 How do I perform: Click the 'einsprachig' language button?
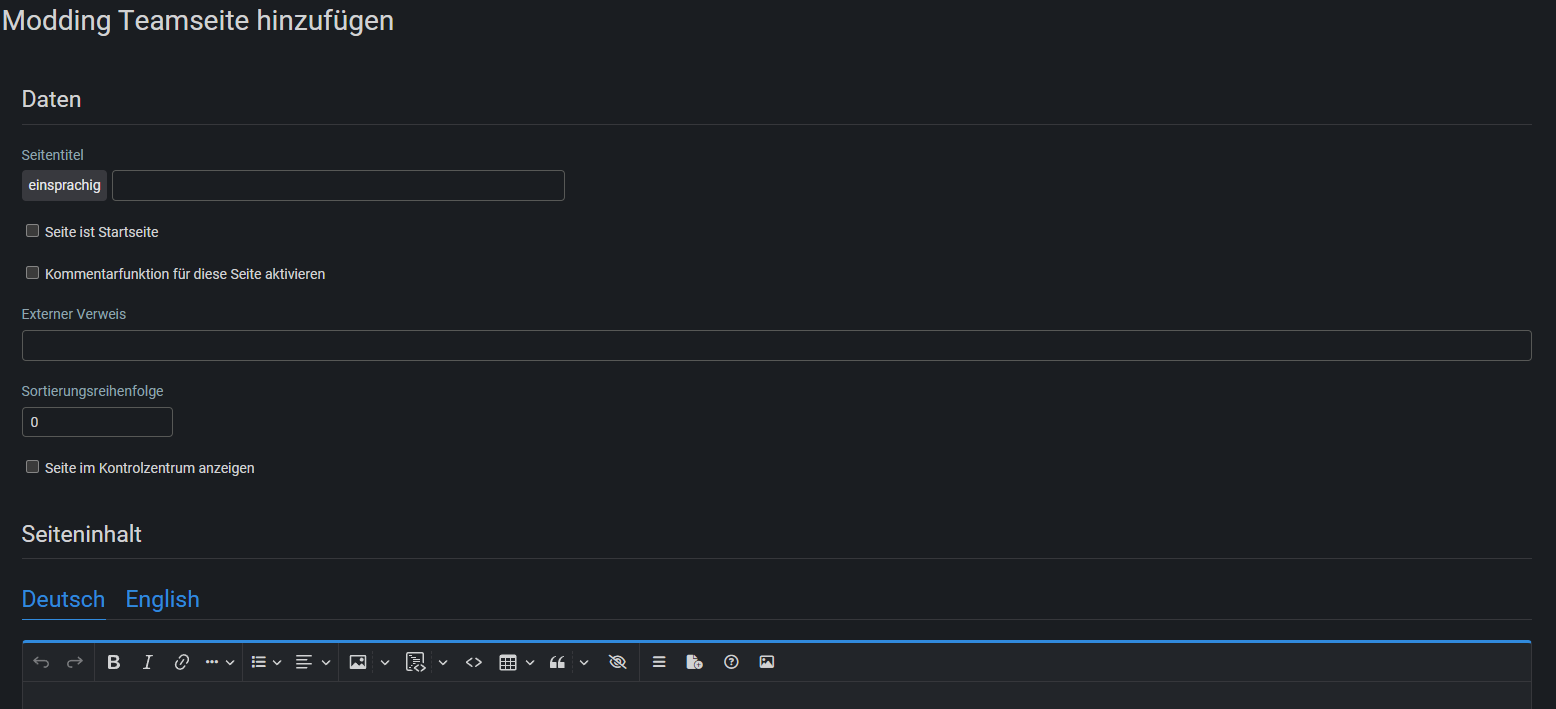point(64,186)
